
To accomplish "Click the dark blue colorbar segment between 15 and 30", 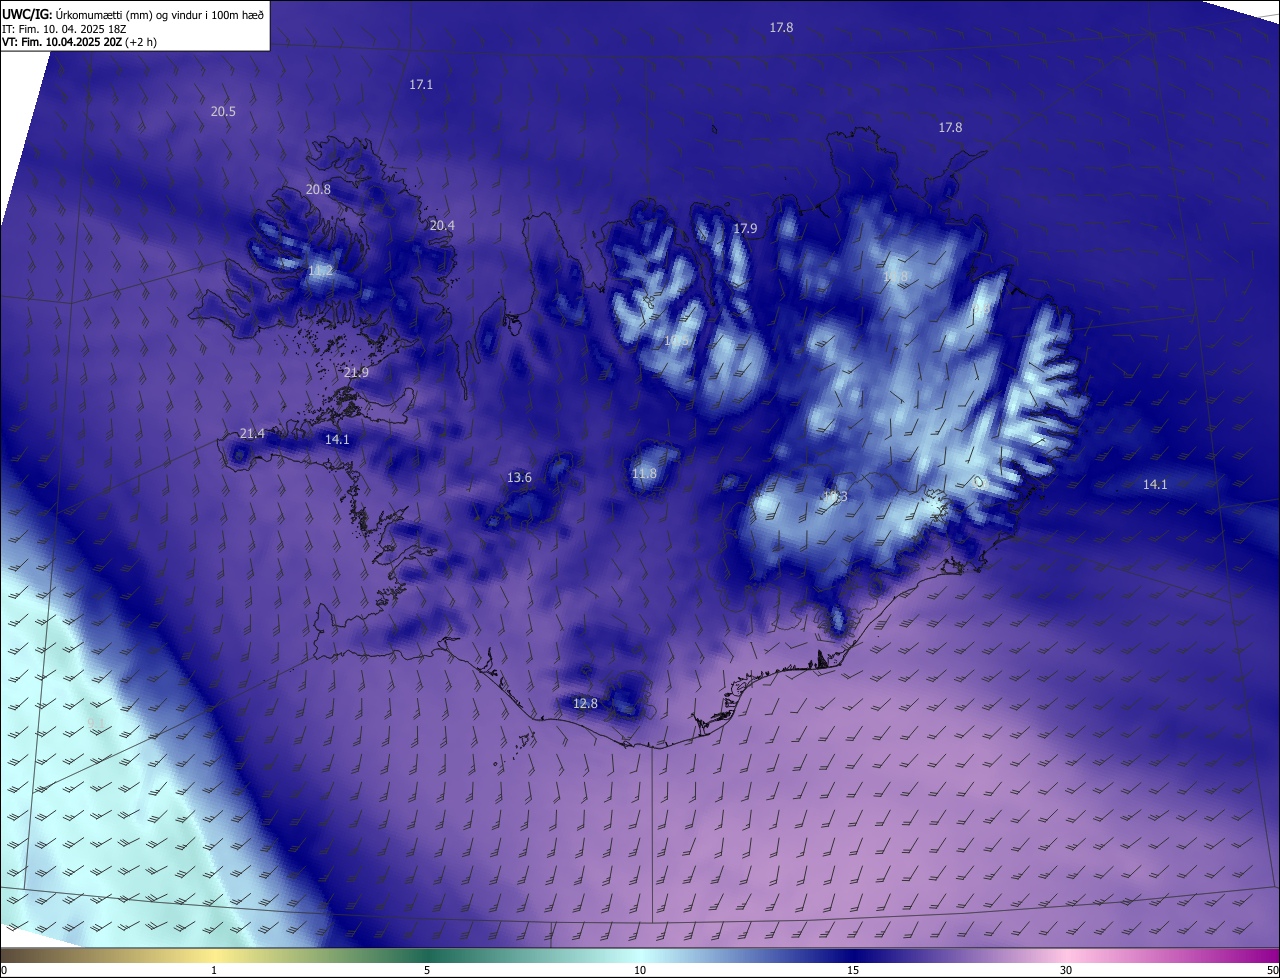I will (960, 956).
